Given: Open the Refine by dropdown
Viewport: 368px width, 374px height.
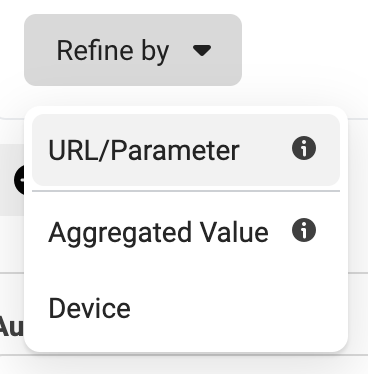Looking at the screenshot, I should click(133, 50).
